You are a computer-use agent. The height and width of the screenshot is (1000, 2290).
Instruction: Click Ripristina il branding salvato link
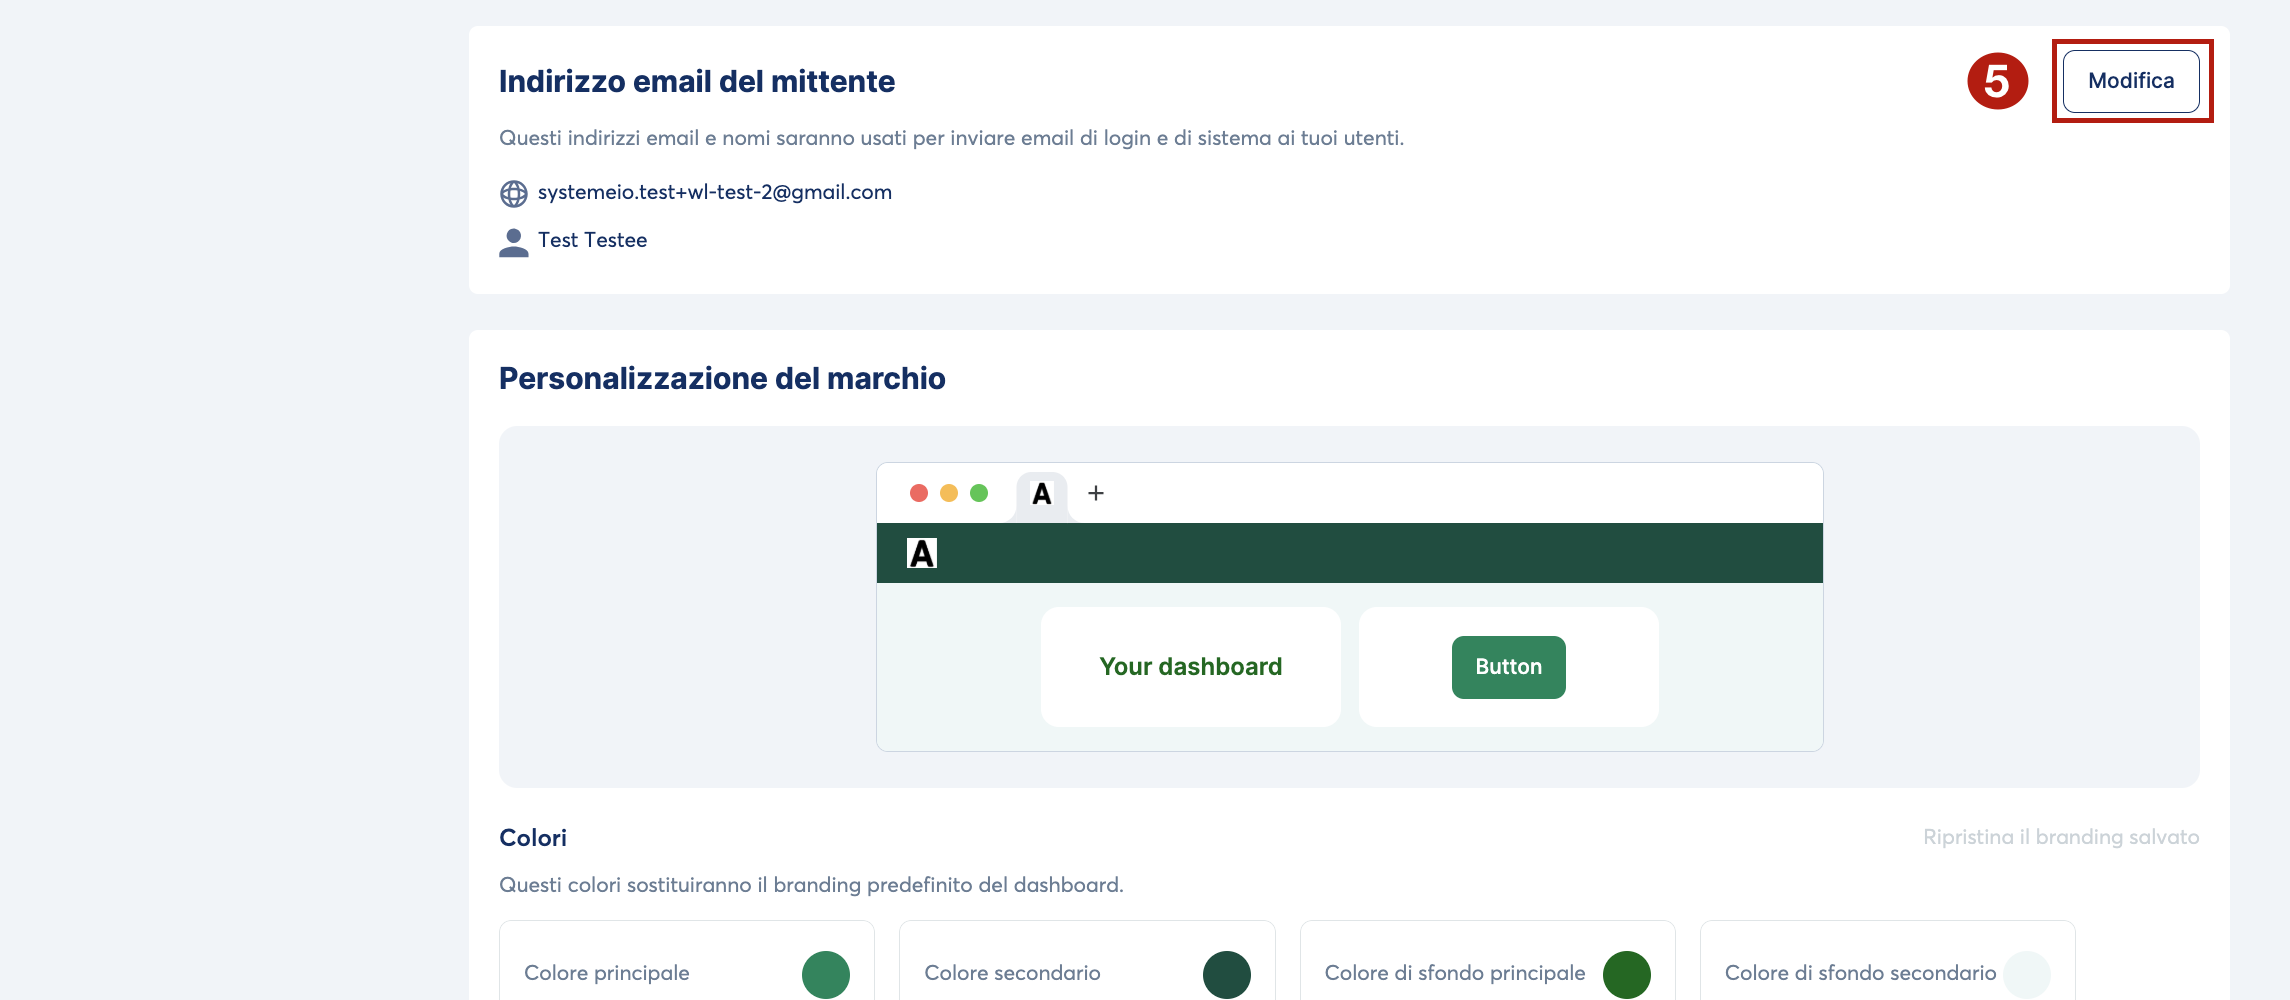[2061, 837]
